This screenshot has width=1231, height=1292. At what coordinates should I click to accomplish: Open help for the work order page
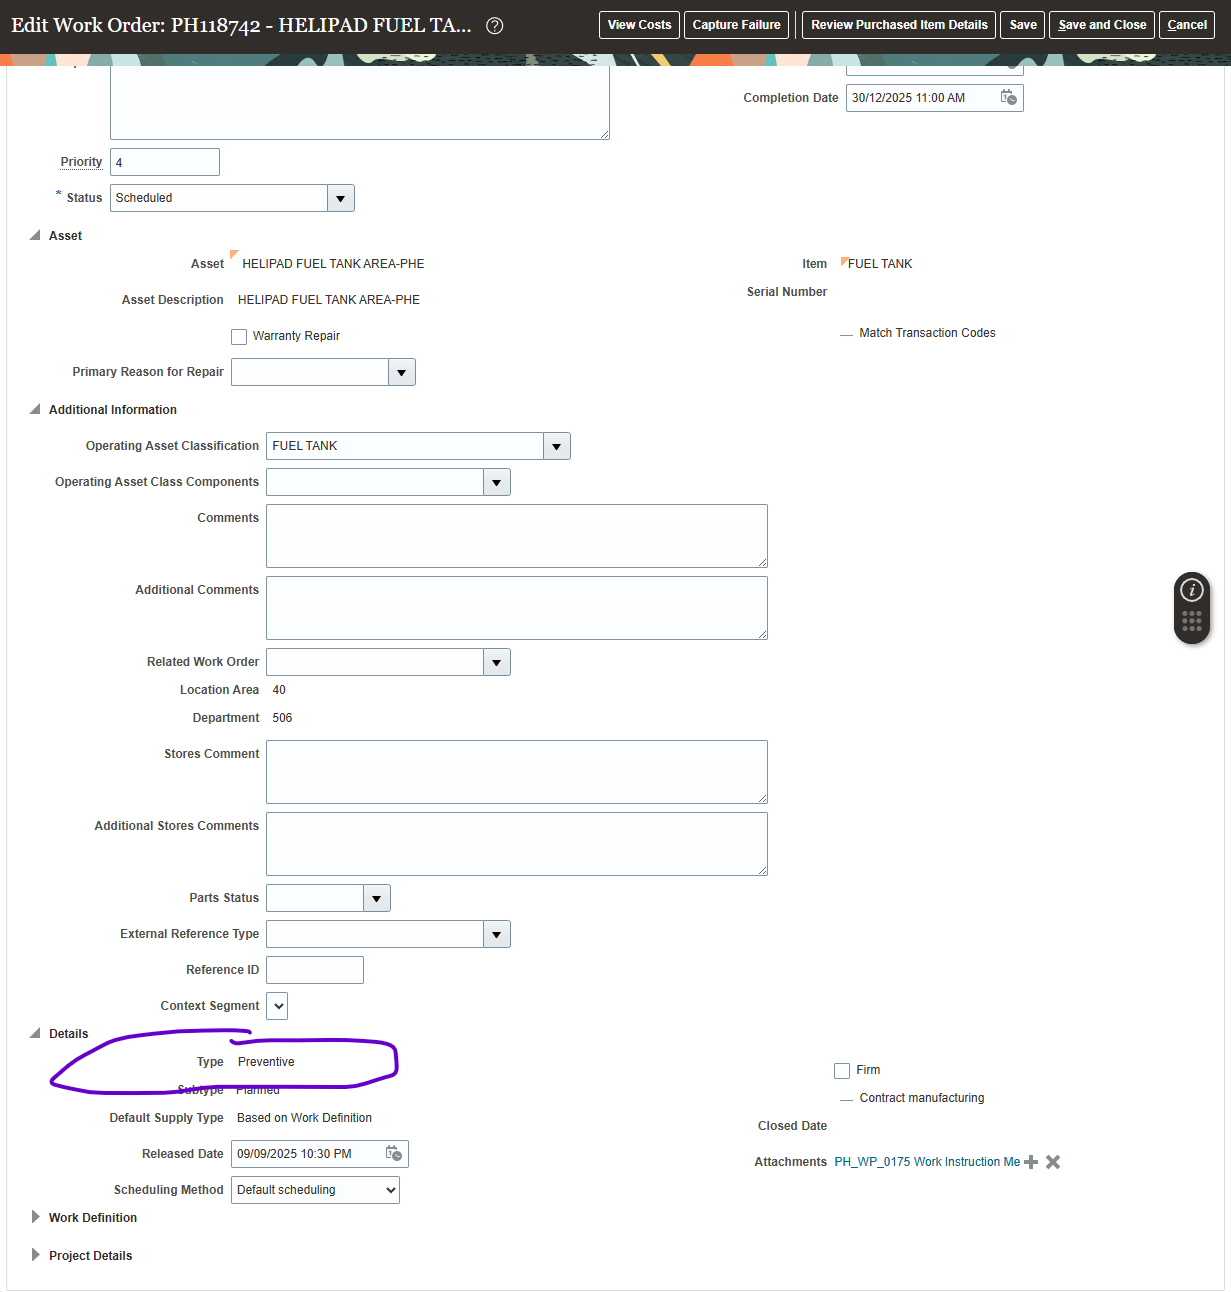click(494, 26)
